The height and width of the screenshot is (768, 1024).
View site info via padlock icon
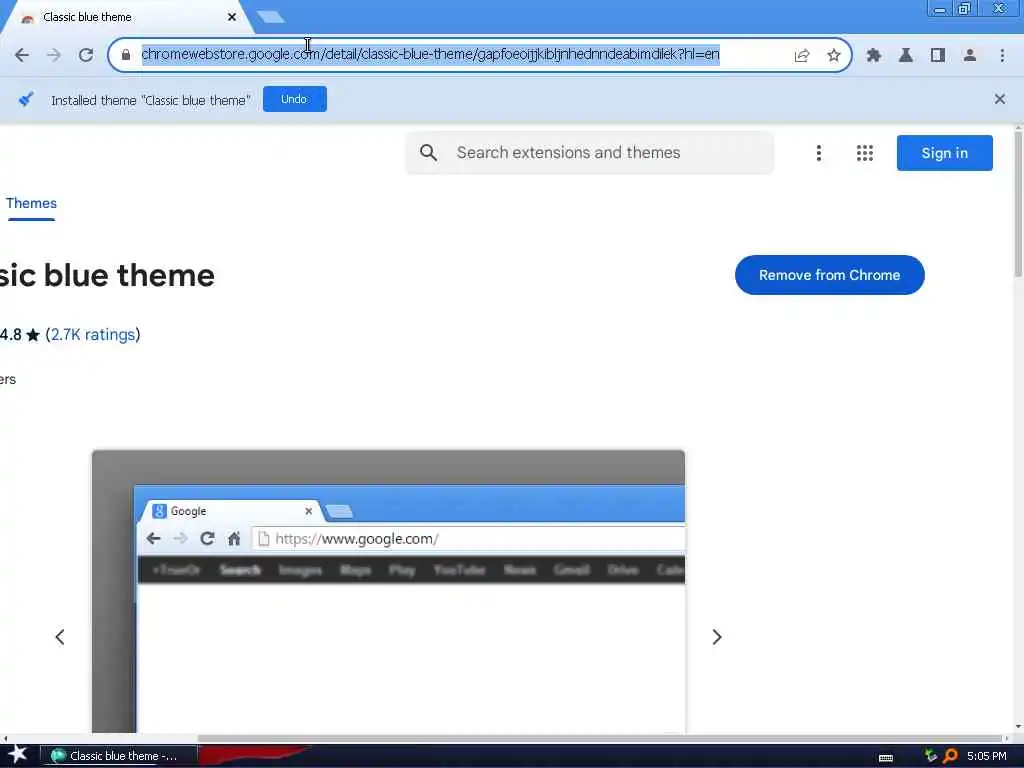[x=126, y=55]
